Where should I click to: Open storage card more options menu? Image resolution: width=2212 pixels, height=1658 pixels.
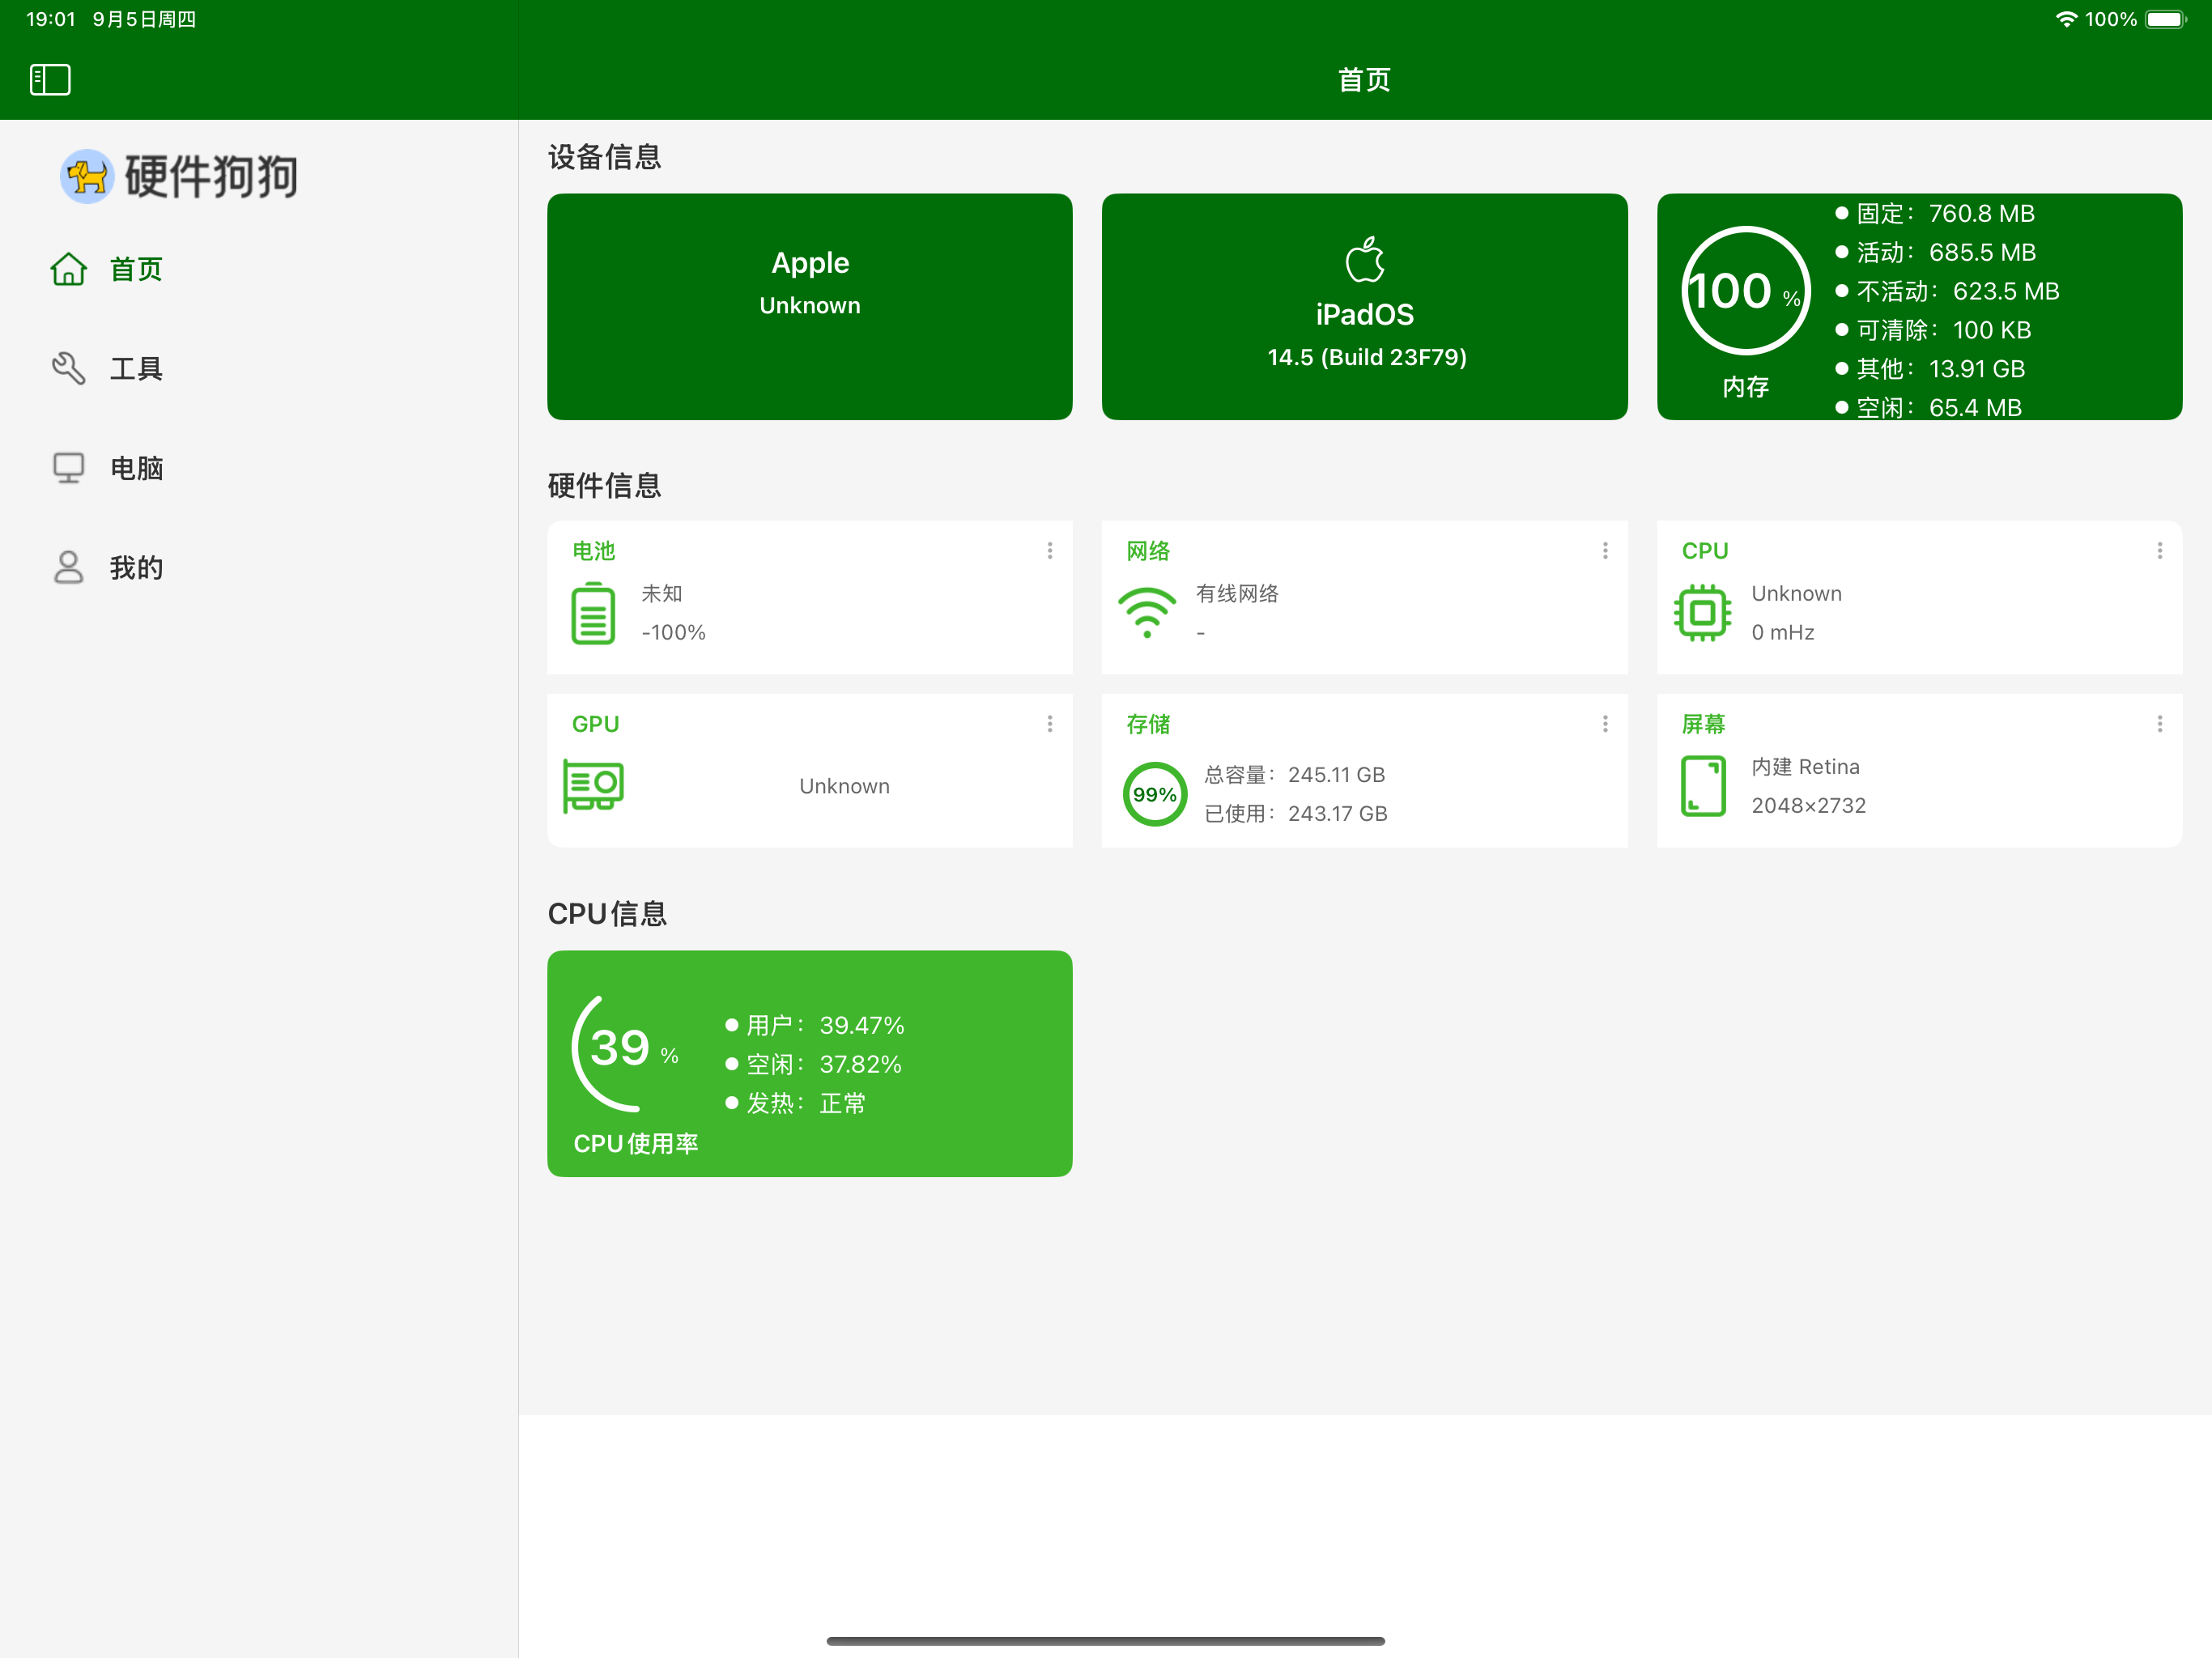click(x=1605, y=724)
